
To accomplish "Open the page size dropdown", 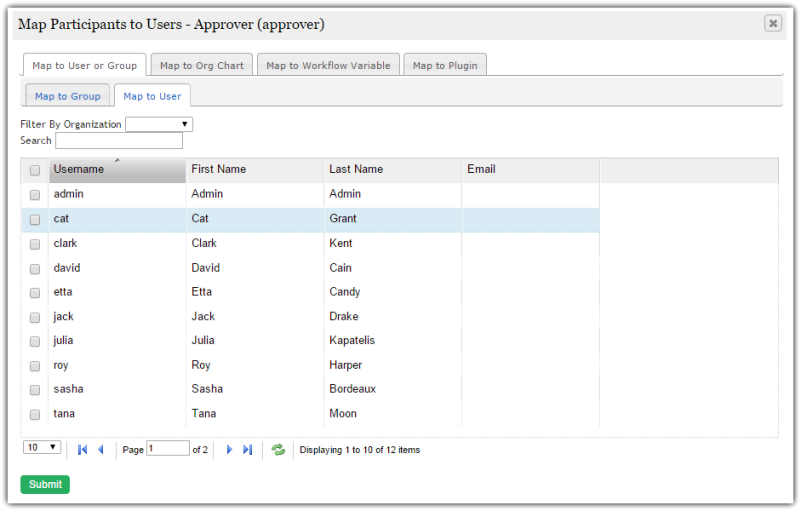I will click(42, 447).
